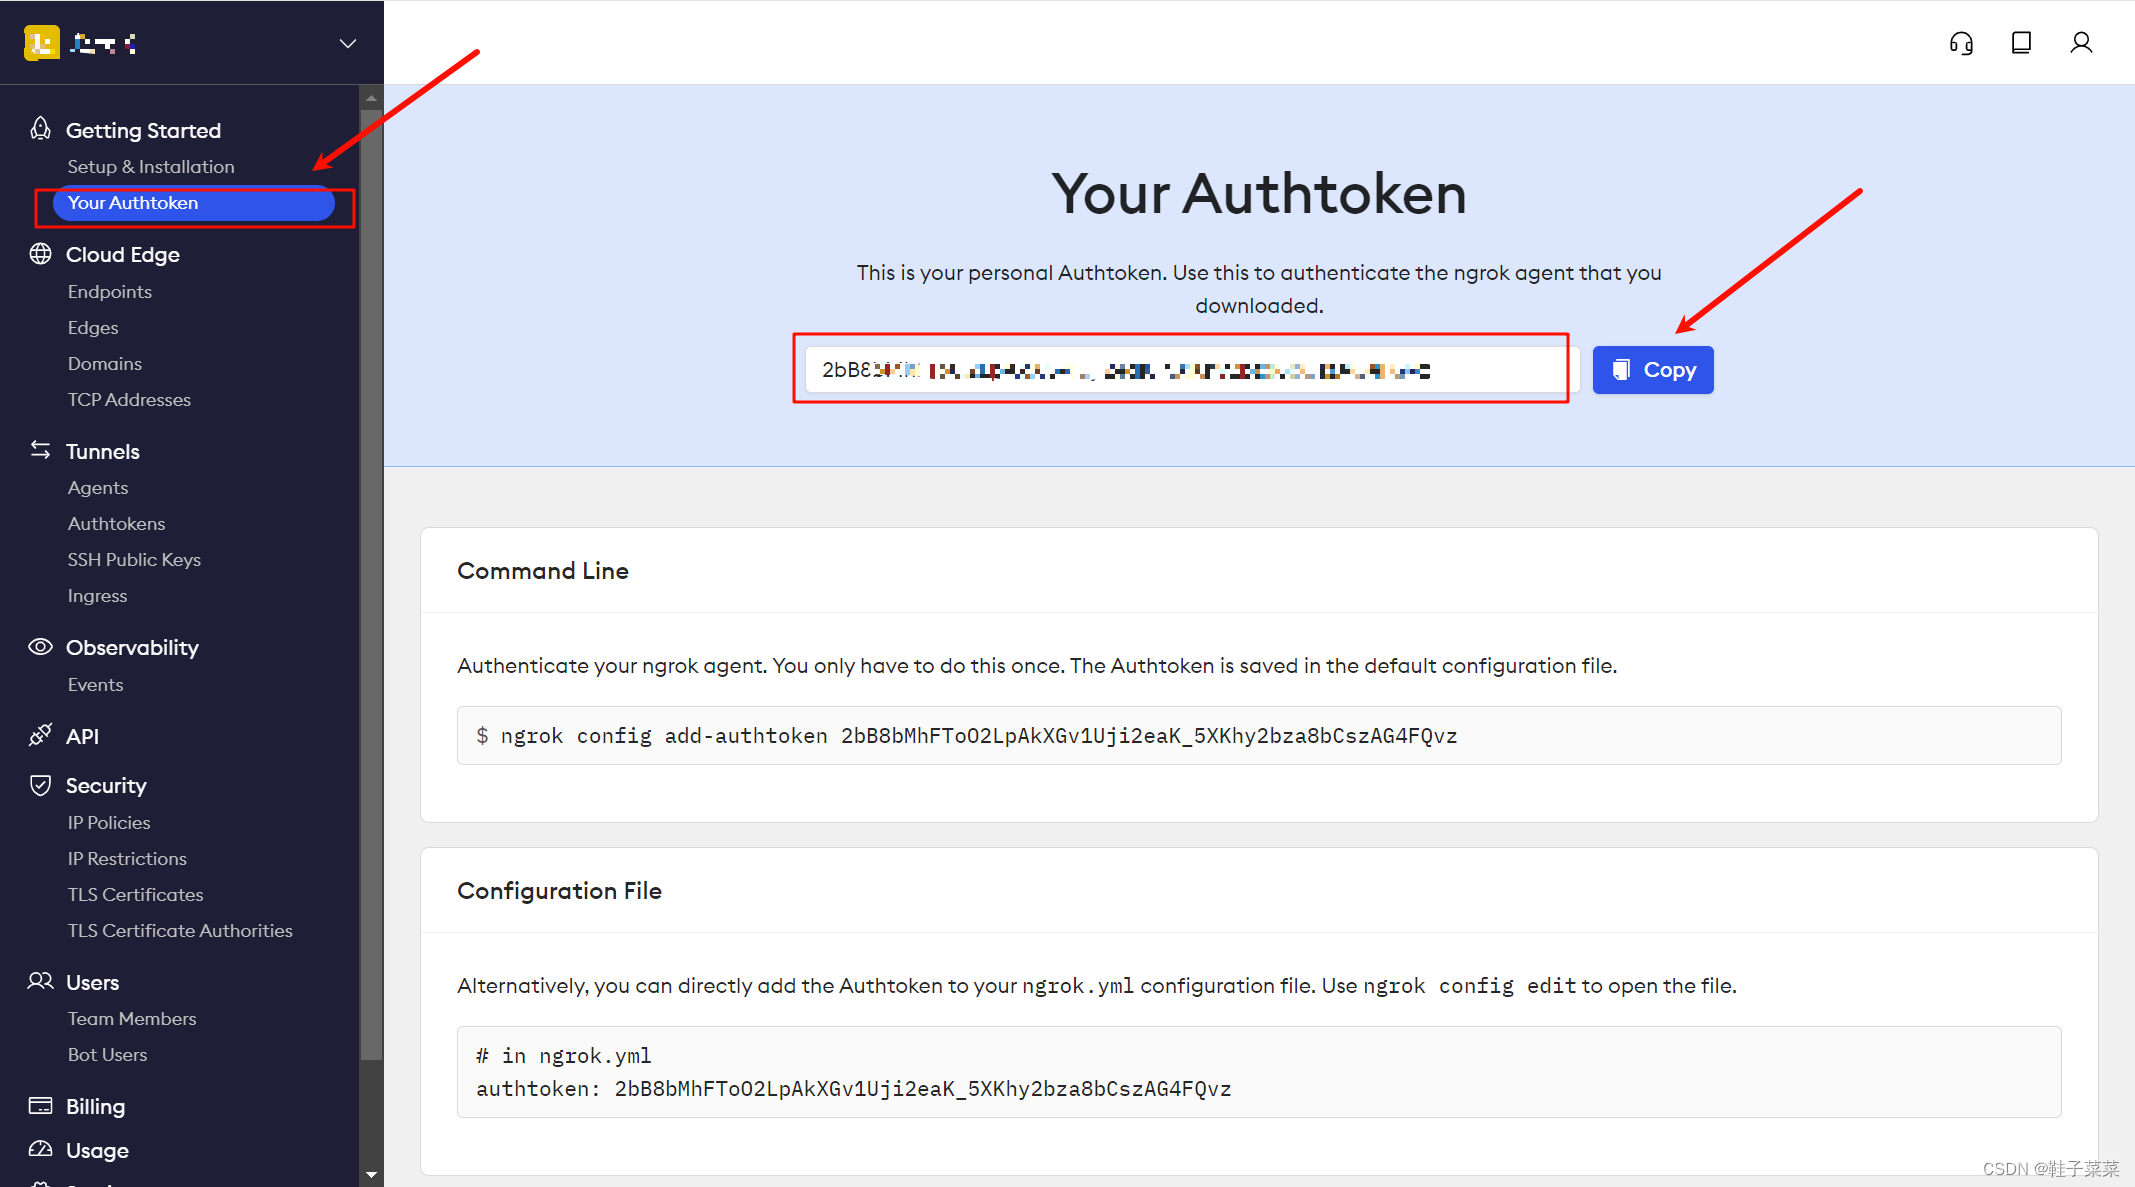The height and width of the screenshot is (1187, 2135).
Task: Click the headset support icon
Action: [1961, 43]
